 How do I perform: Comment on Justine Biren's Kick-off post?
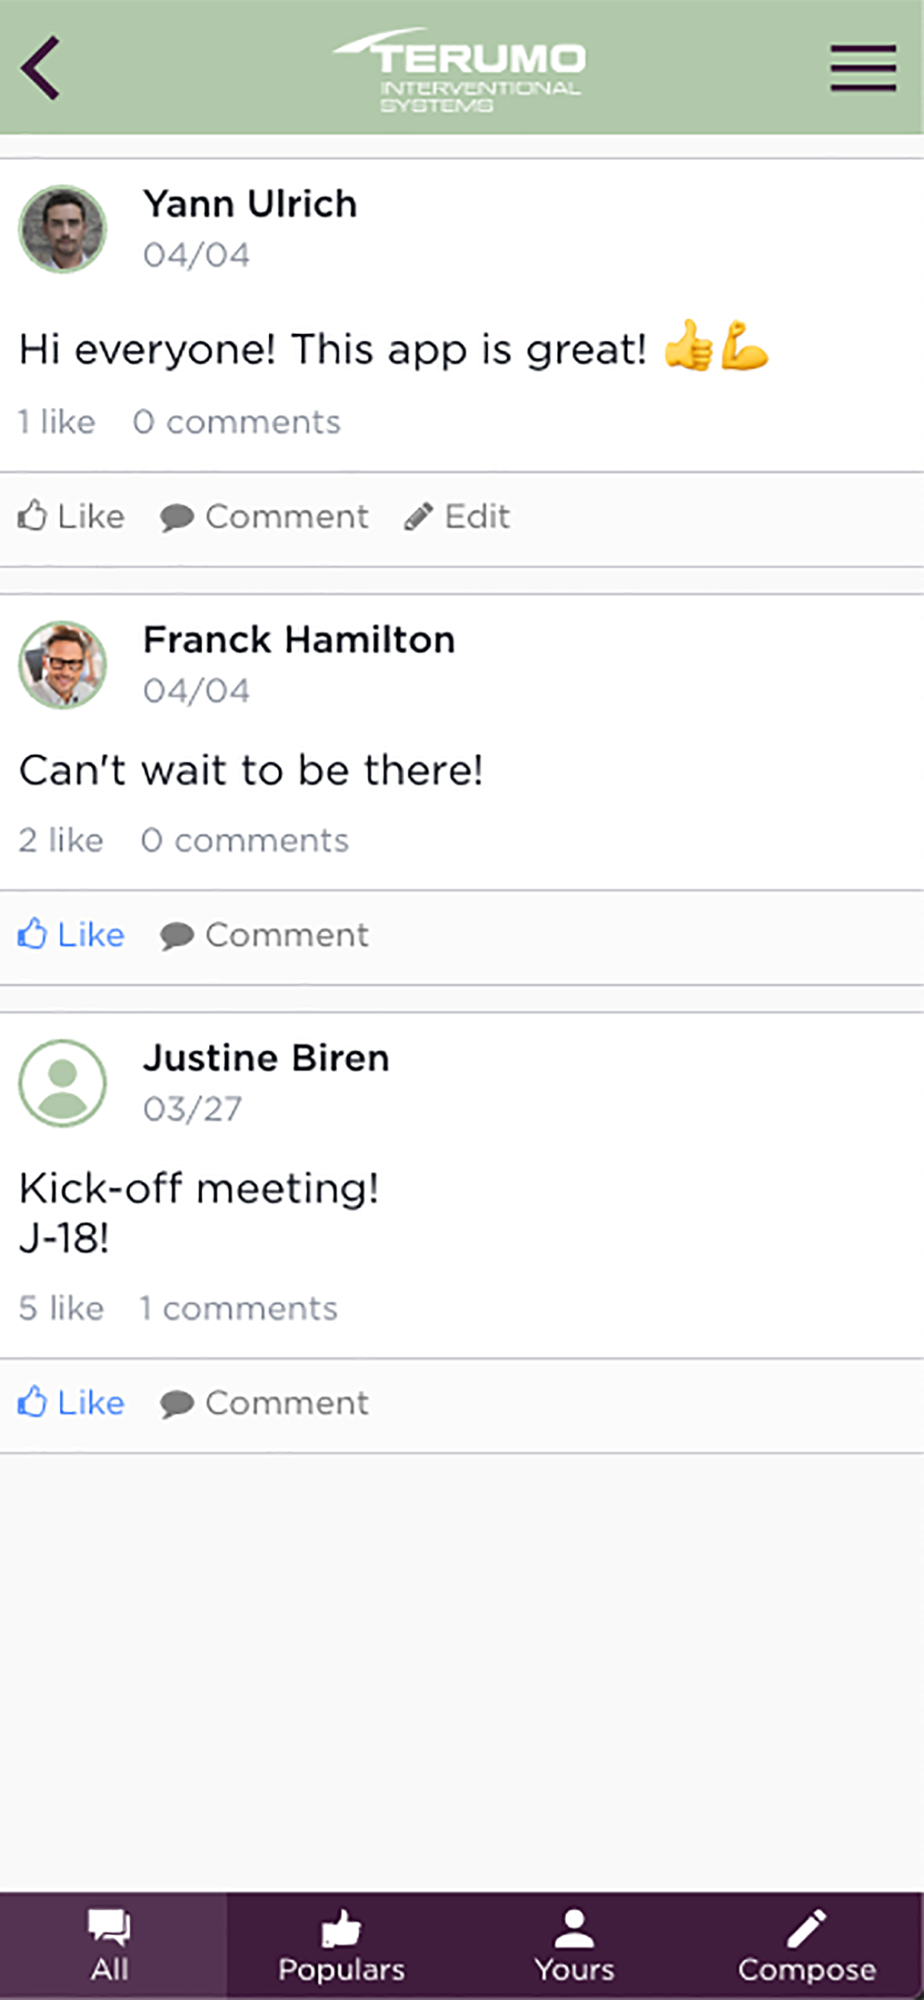point(264,1402)
